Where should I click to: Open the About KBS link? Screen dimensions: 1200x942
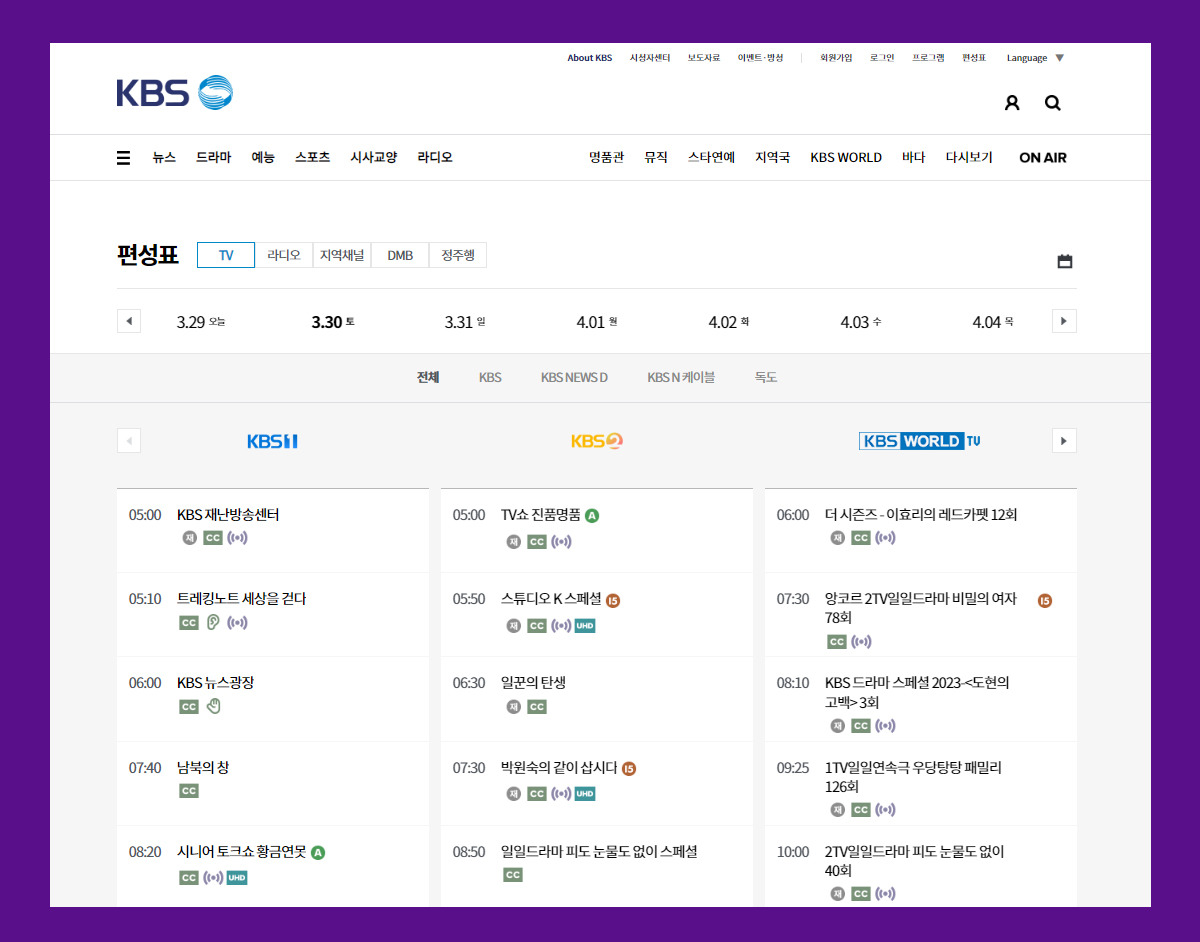click(x=589, y=57)
